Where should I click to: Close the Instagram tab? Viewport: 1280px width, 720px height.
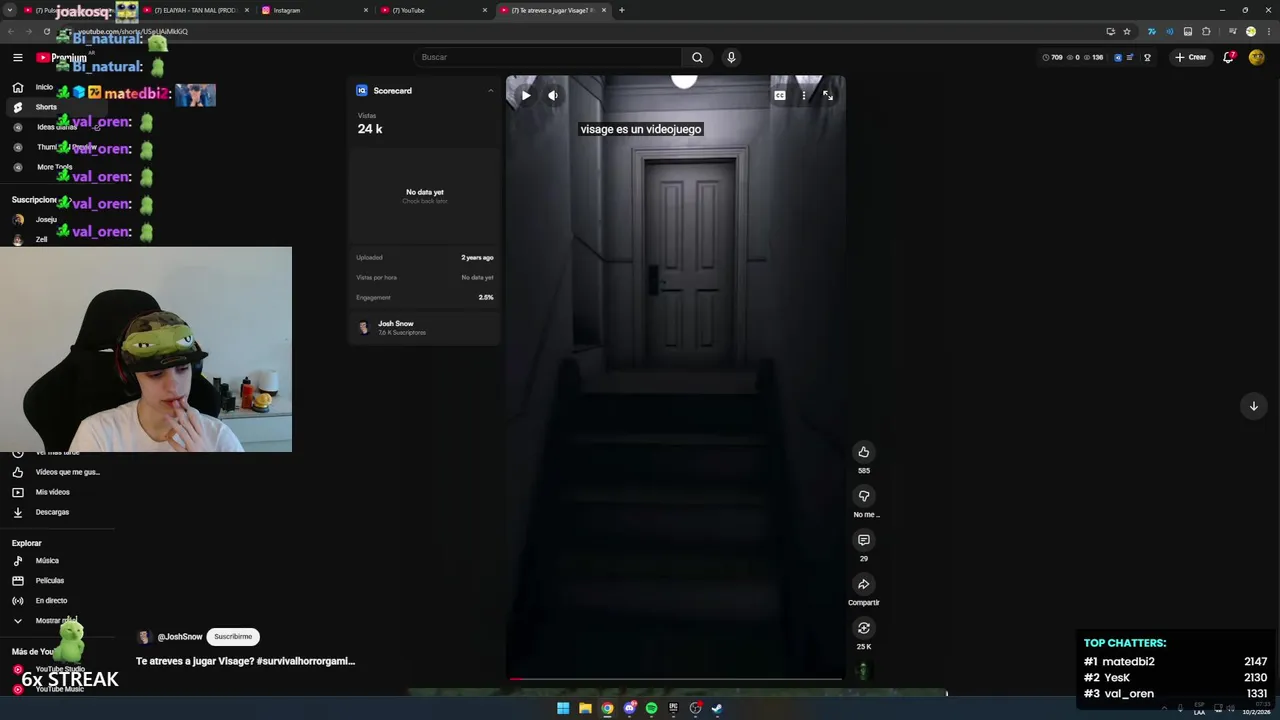366,10
